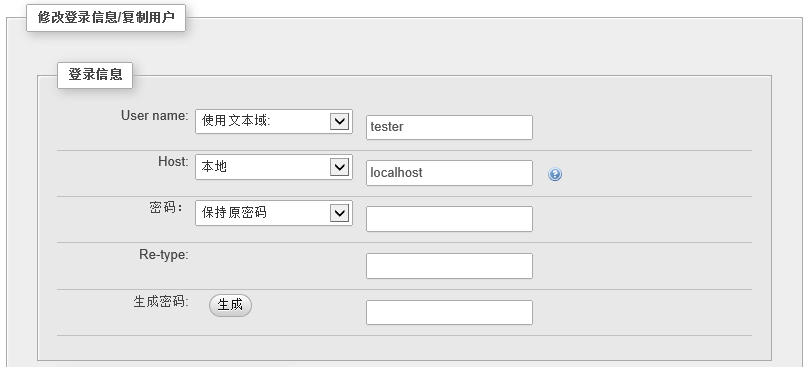This screenshot has height=367, width=810.
Task: Open the 使用文本域 user name dropdown
Action: 274,121
